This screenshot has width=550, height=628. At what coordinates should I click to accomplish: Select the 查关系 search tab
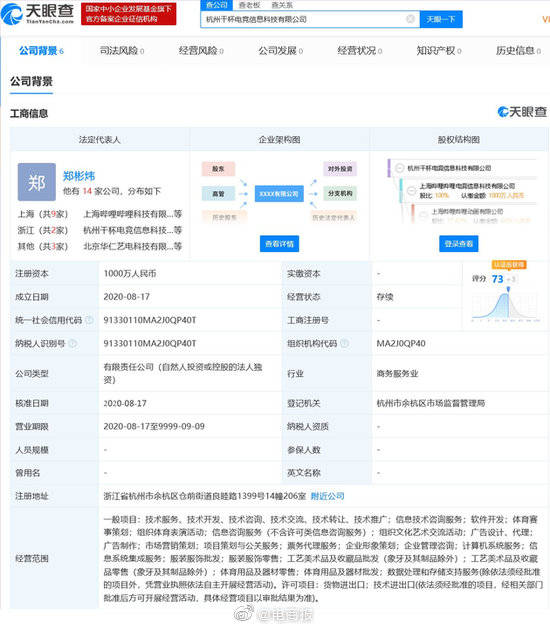coord(282,5)
